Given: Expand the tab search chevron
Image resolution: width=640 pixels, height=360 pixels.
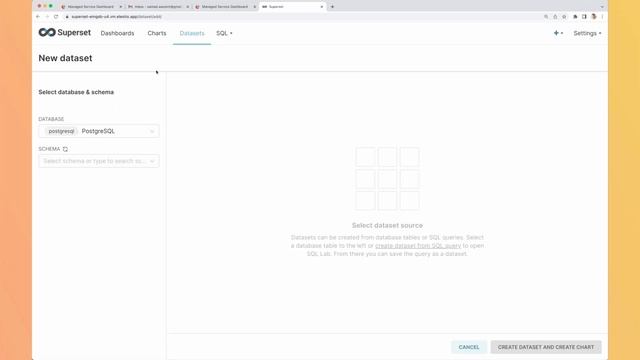Looking at the screenshot, I should click(602, 7).
